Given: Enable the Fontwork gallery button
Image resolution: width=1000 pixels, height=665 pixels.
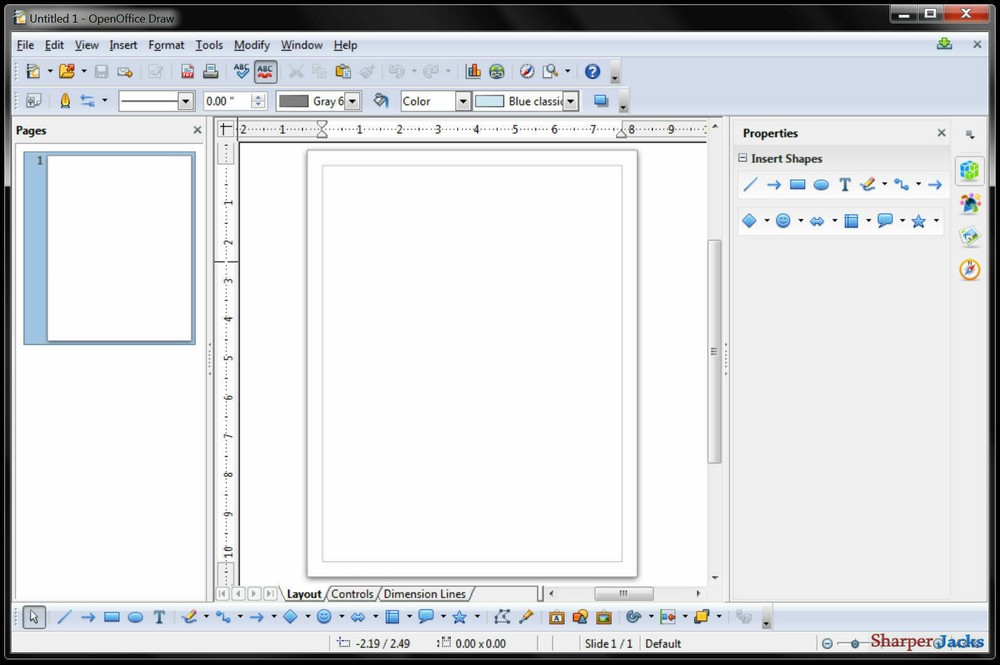Looking at the screenshot, I should tap(557, 617).
